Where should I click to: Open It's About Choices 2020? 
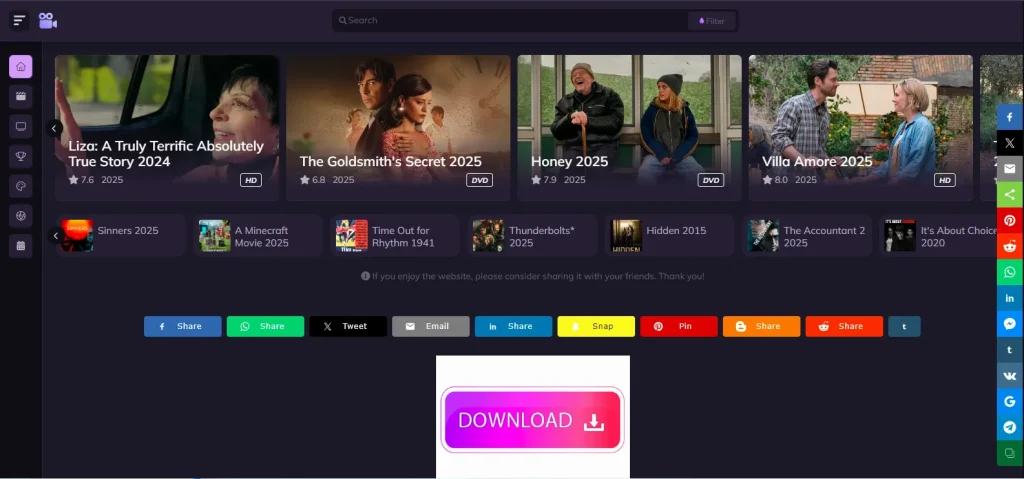(940, 235)
